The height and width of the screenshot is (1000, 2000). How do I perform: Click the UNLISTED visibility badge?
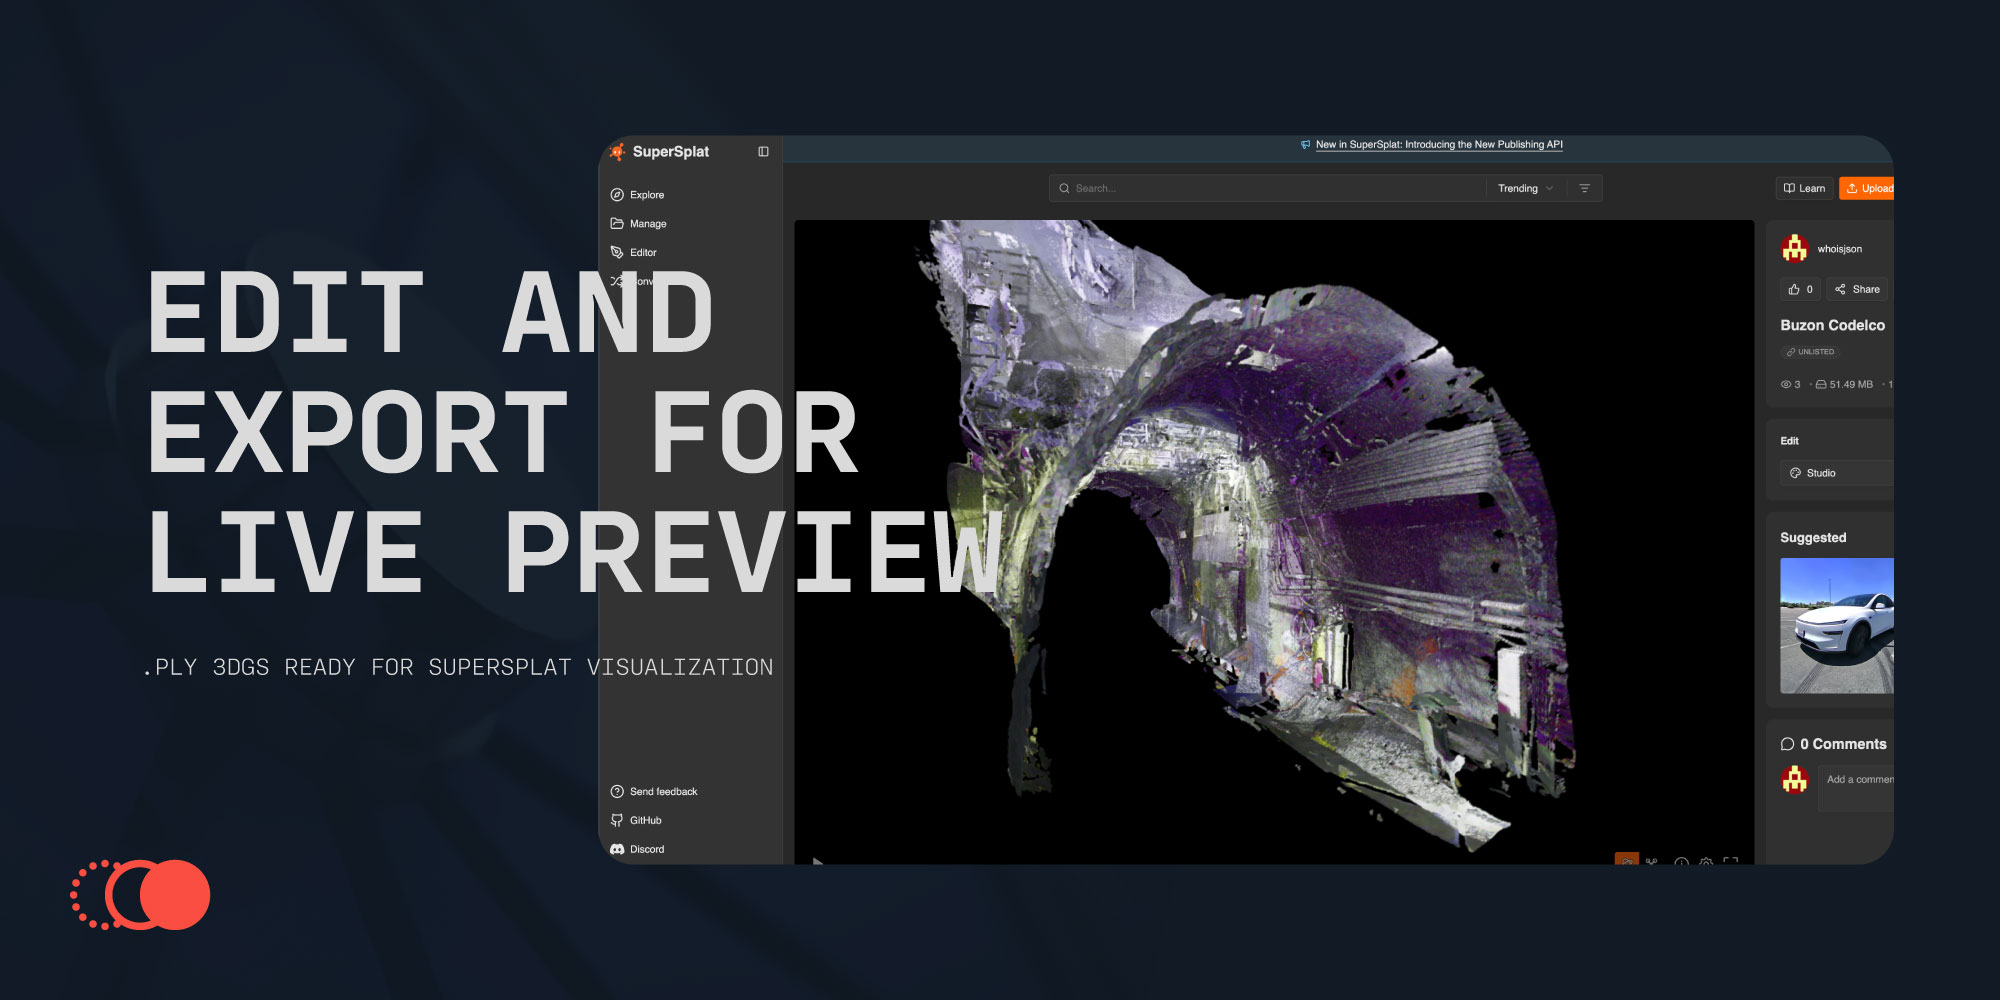click(1811, 352)
